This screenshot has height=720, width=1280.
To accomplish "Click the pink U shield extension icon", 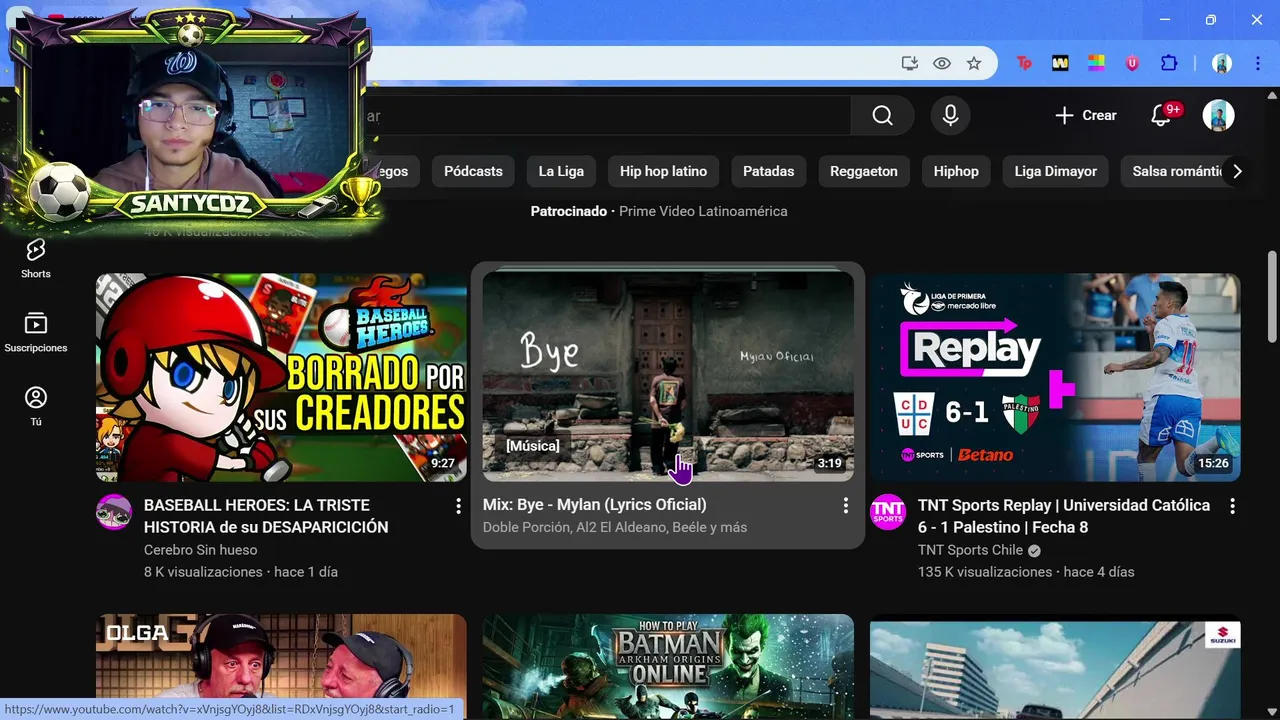I will pos(1132,63).
